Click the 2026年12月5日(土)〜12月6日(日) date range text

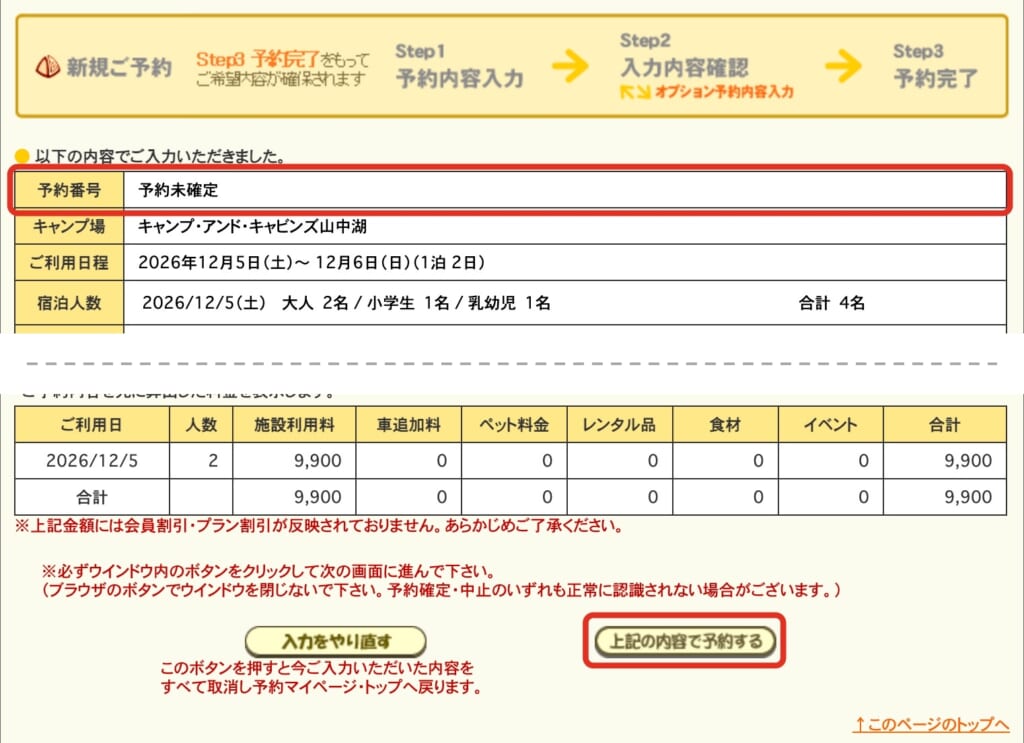(311, 262)
